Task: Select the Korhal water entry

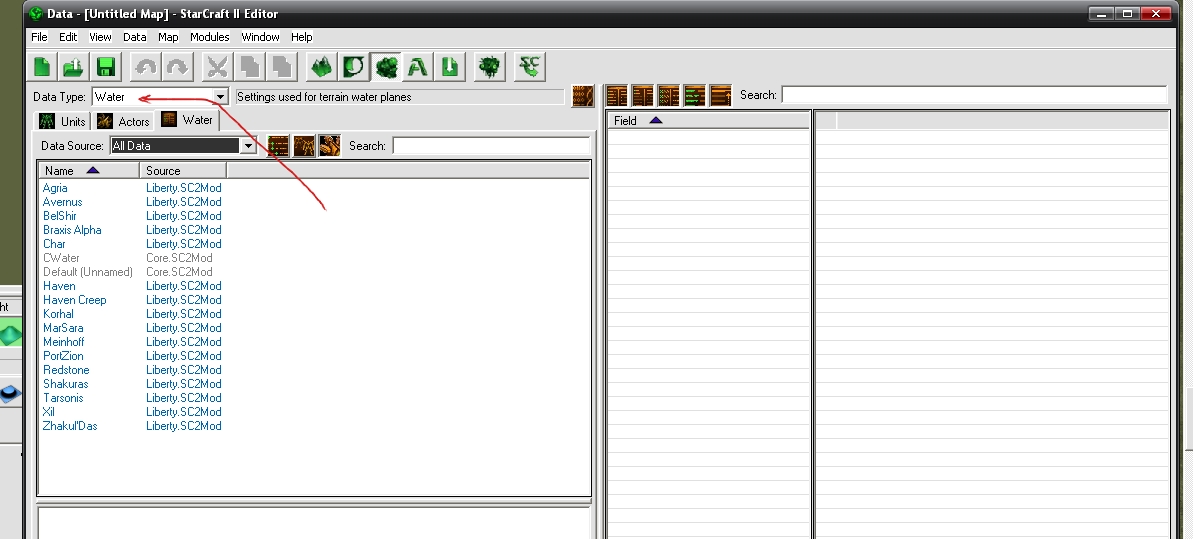Action: coord(58,314)
